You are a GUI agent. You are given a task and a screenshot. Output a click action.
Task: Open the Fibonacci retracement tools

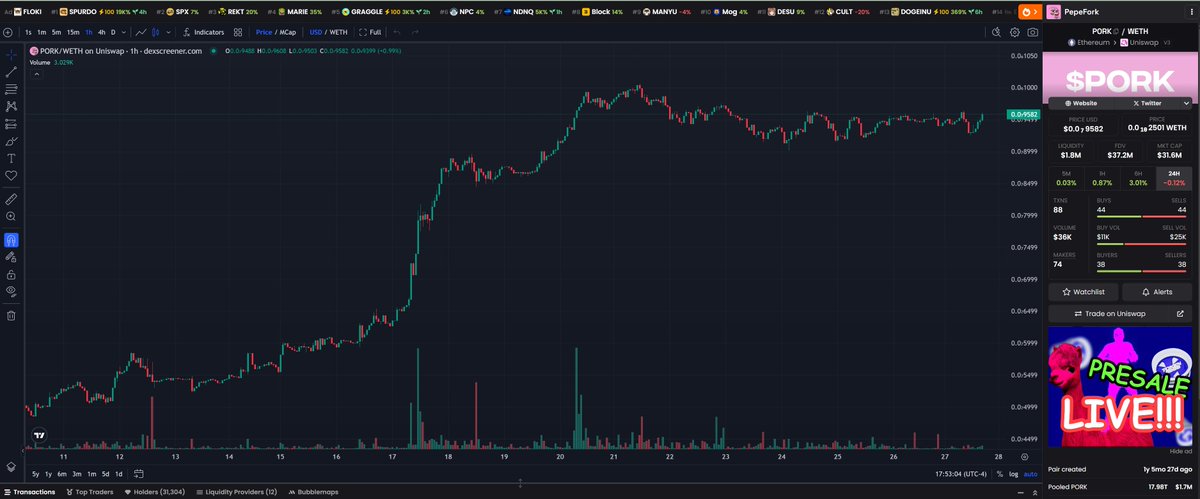click(x=11, y=88)
